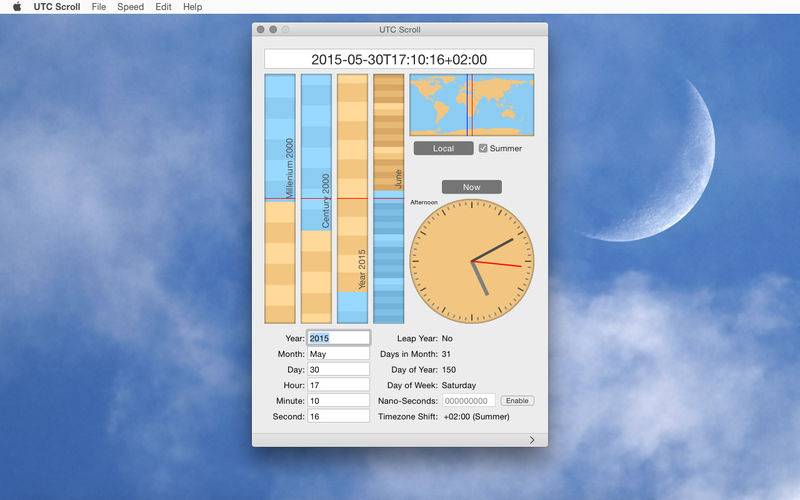Click the Year 2015 scroll bar
This screenshot has width=800, height=500.
coord(352,199)
